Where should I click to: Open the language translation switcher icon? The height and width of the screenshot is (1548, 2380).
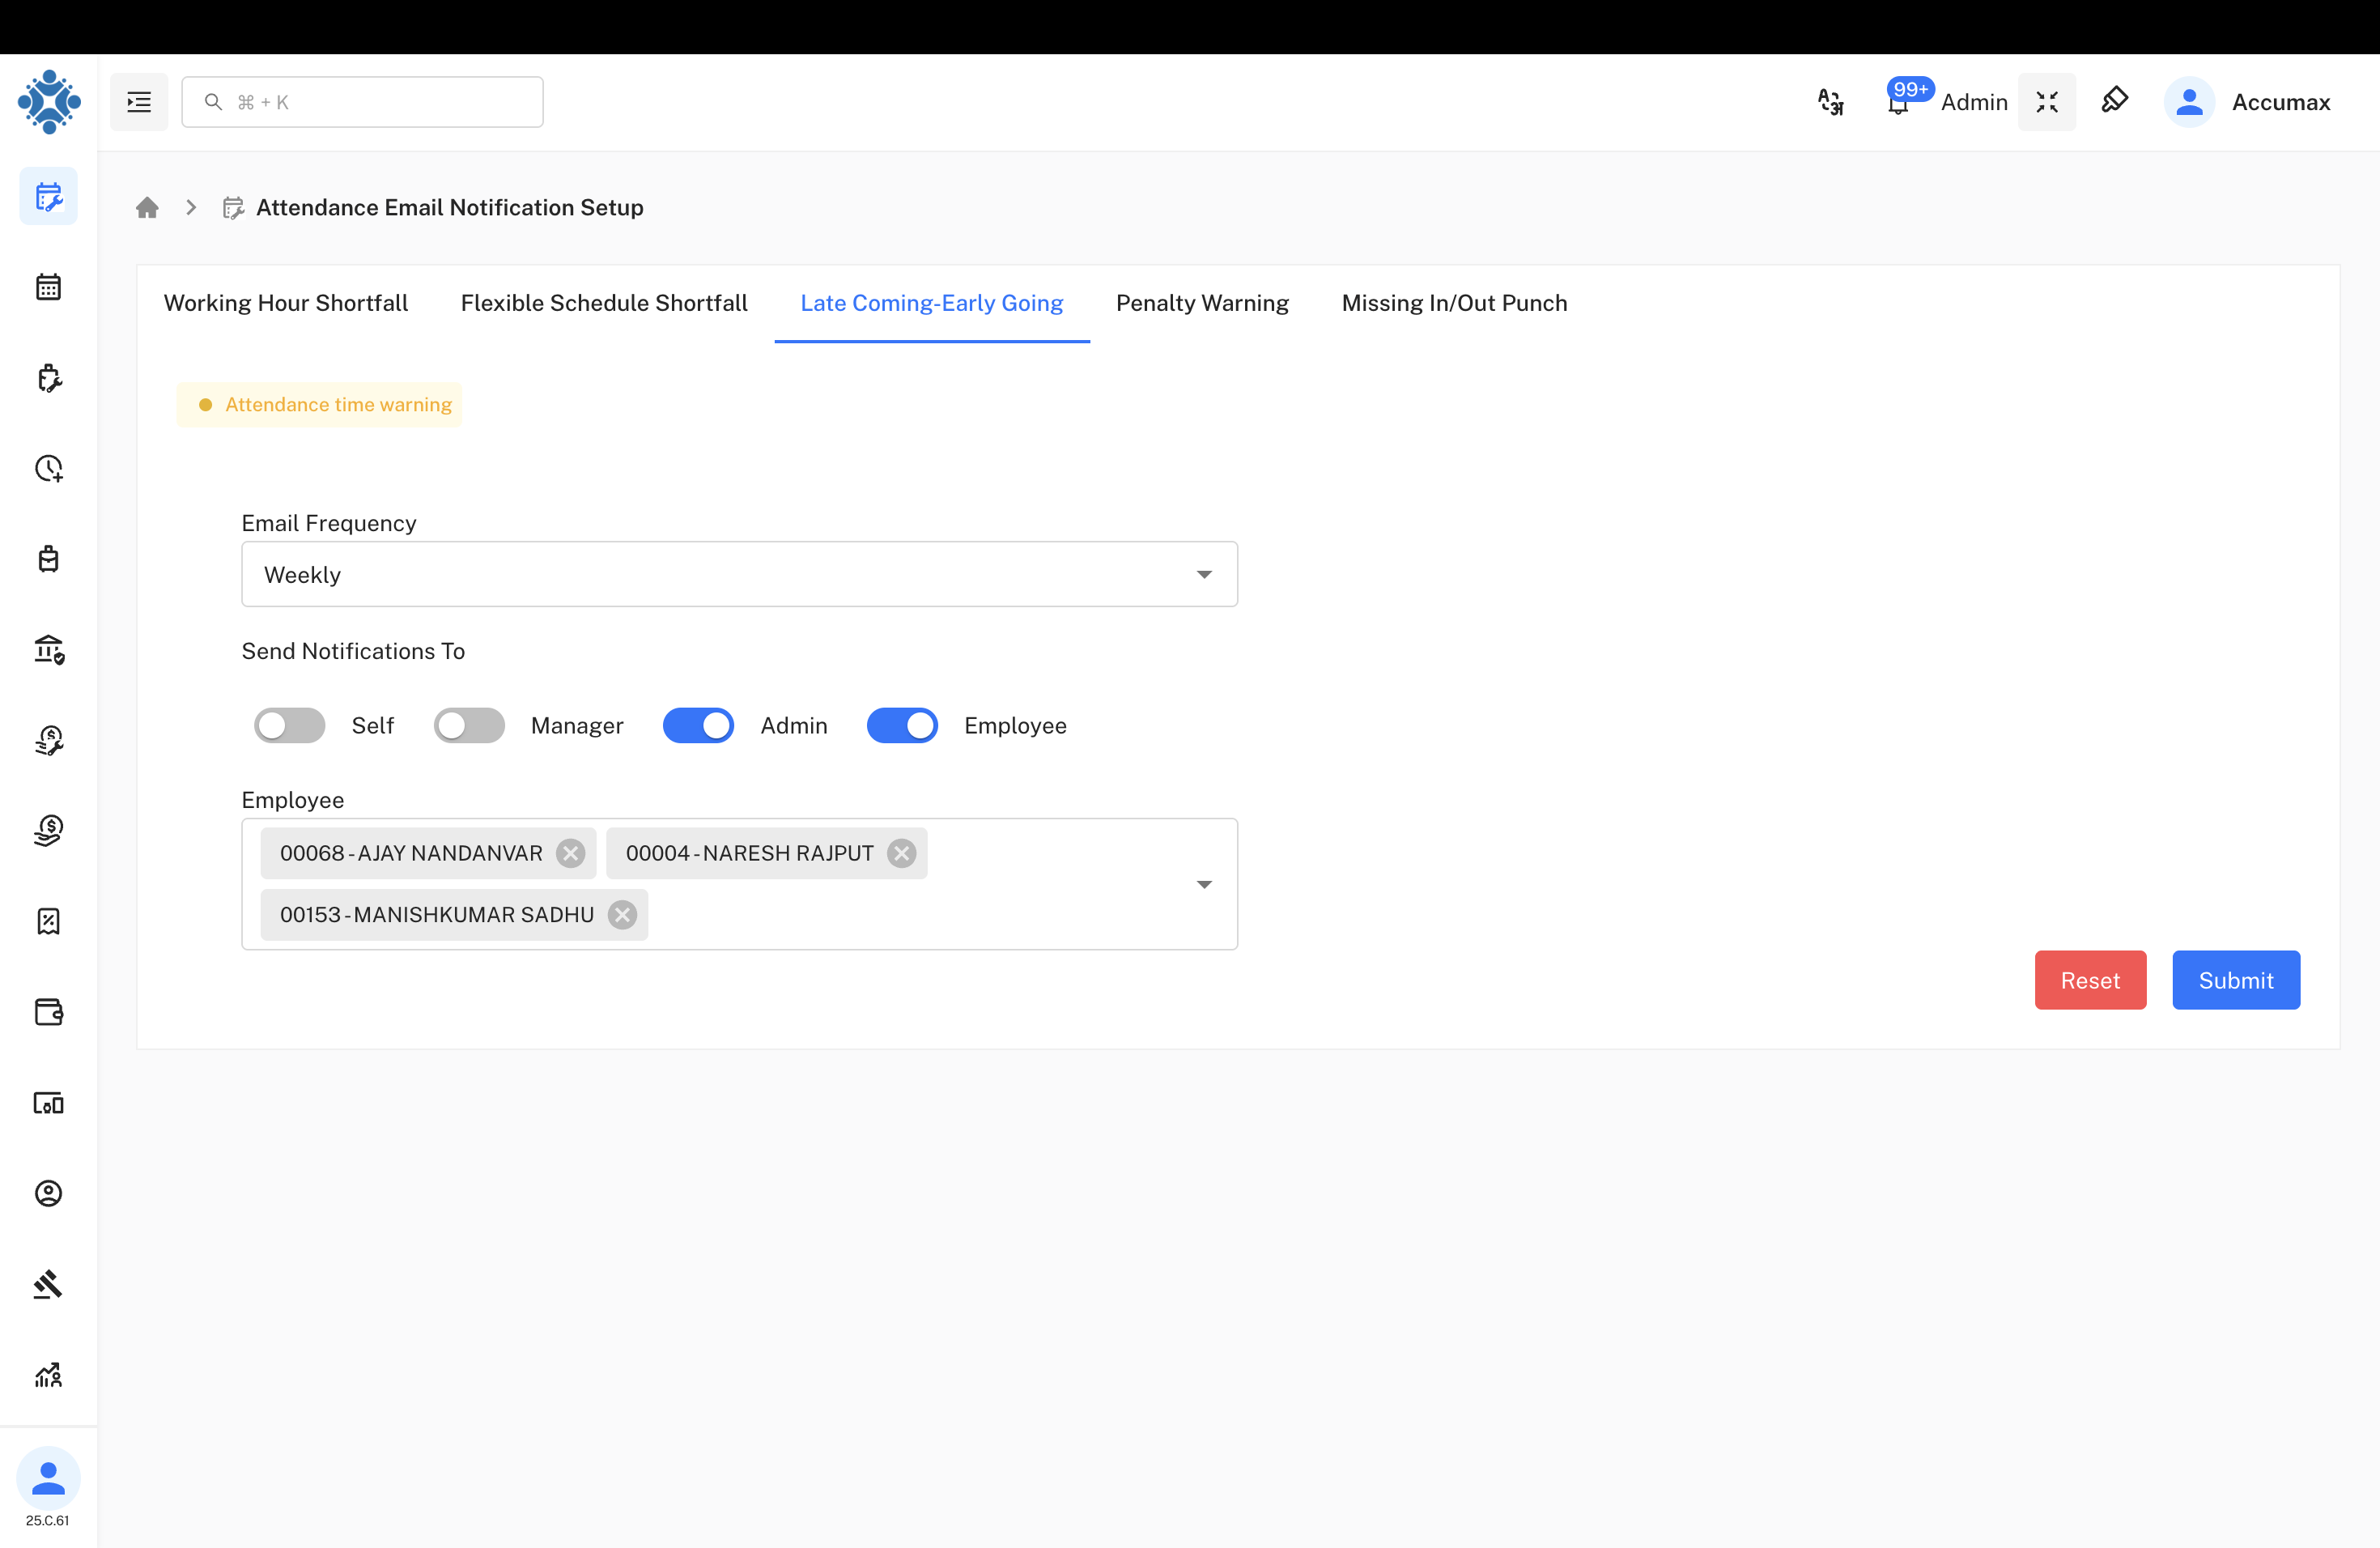1830,101
